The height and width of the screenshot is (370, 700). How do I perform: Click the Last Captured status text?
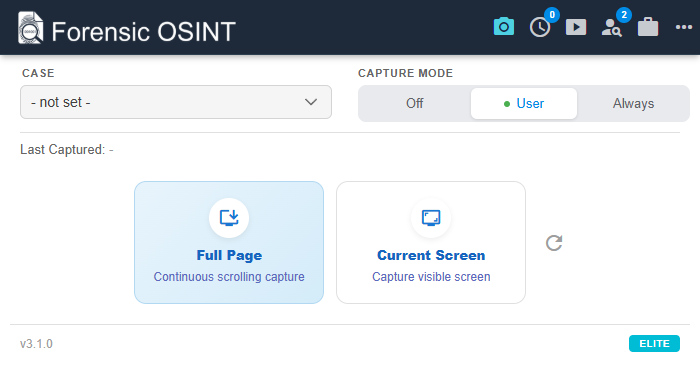67,150
